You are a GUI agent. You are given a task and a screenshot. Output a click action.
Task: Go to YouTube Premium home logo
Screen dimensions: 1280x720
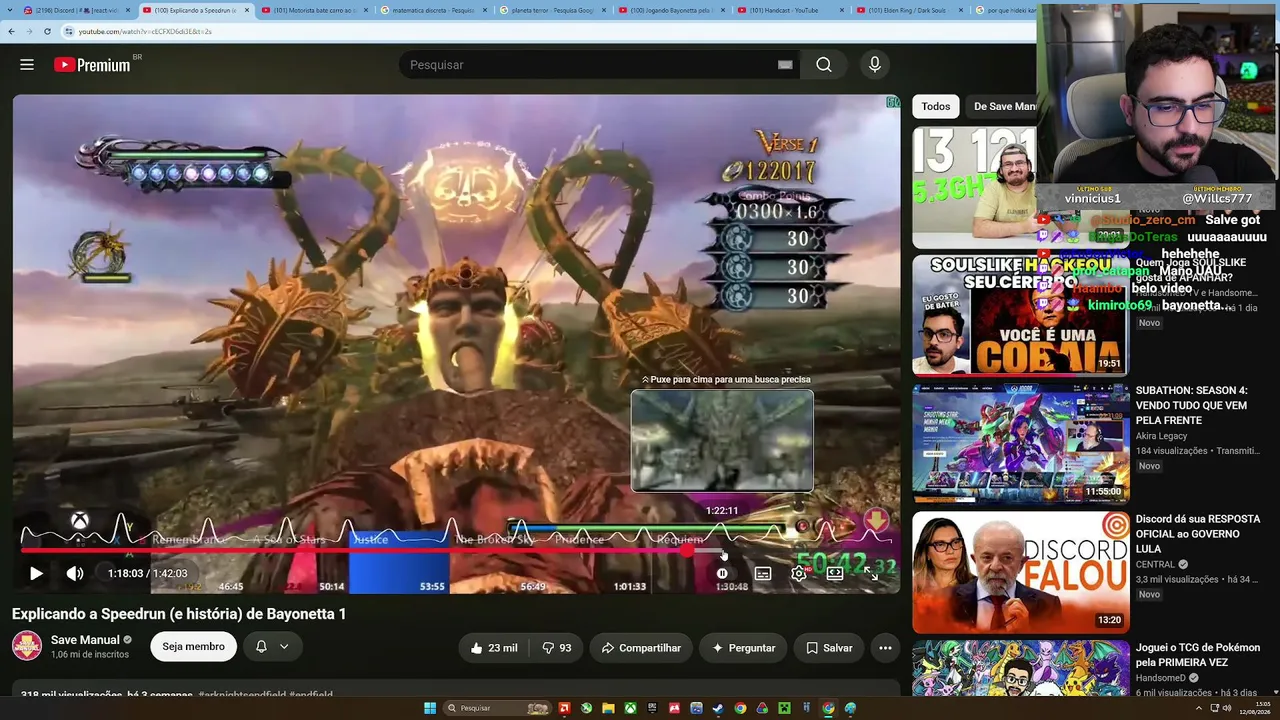coord(92,65)
